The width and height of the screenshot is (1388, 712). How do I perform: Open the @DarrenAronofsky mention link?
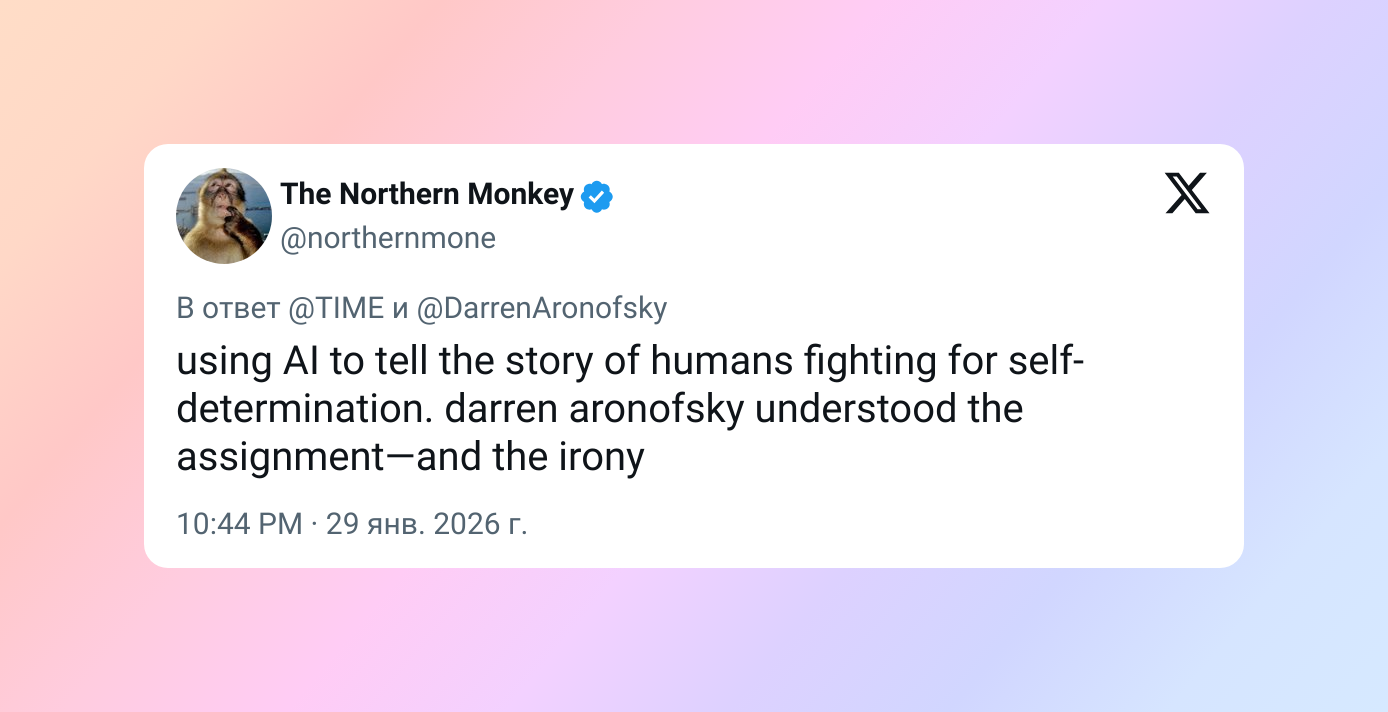tap(541, 309)
